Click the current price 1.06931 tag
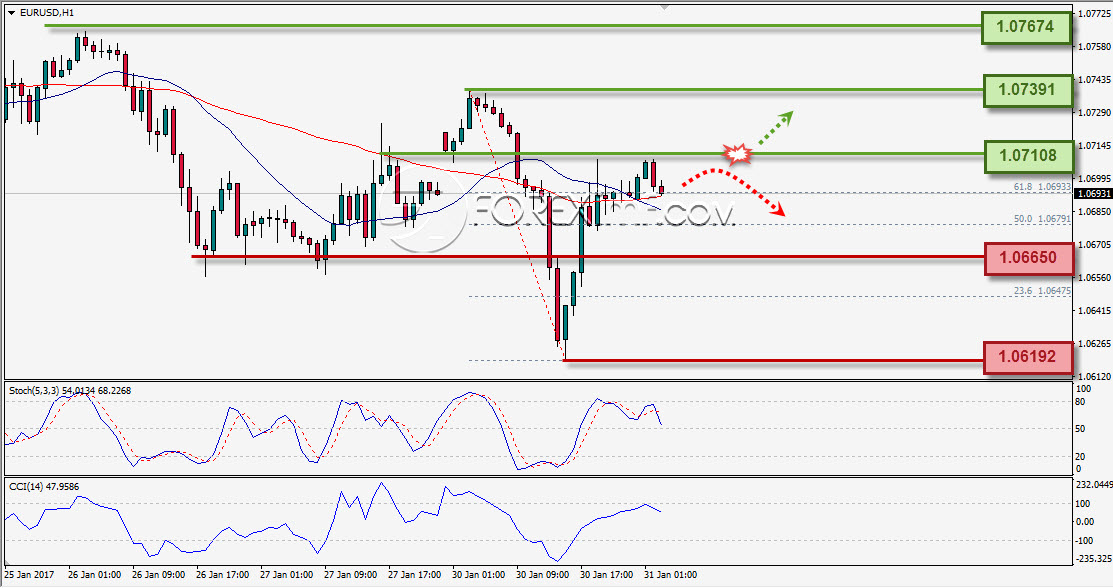Viewport: 1113px width, 588px height. 1093,194
